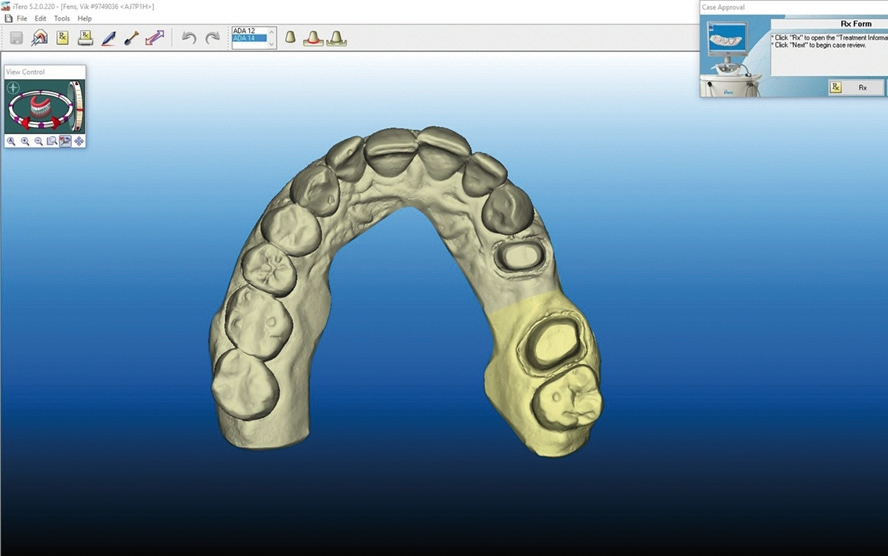Toggle the highlighted rotate mode button in View Control
888x556 pixels.
tap(65, 142)
